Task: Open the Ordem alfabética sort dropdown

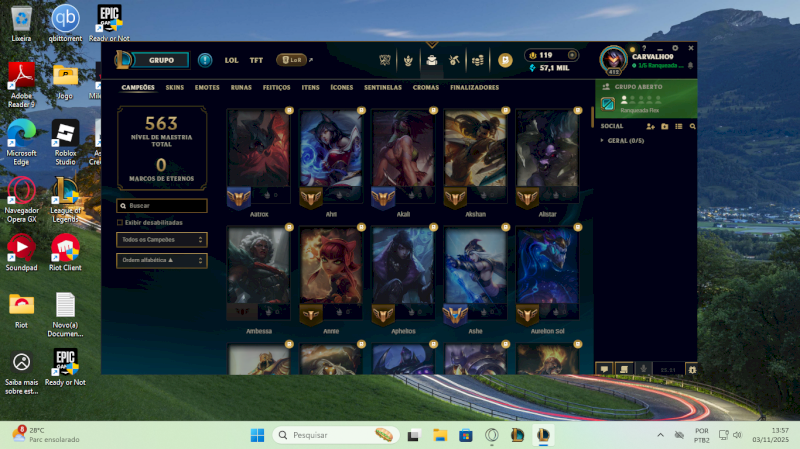Action: pos(162,261)
